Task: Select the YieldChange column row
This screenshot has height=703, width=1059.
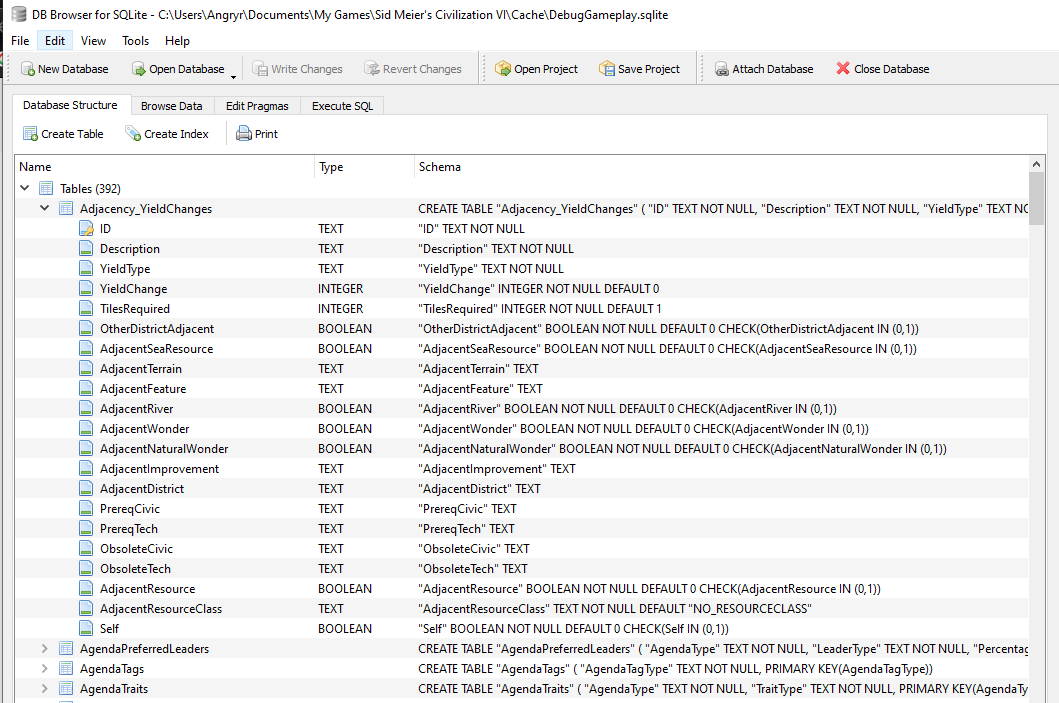Action: (134, 289)
